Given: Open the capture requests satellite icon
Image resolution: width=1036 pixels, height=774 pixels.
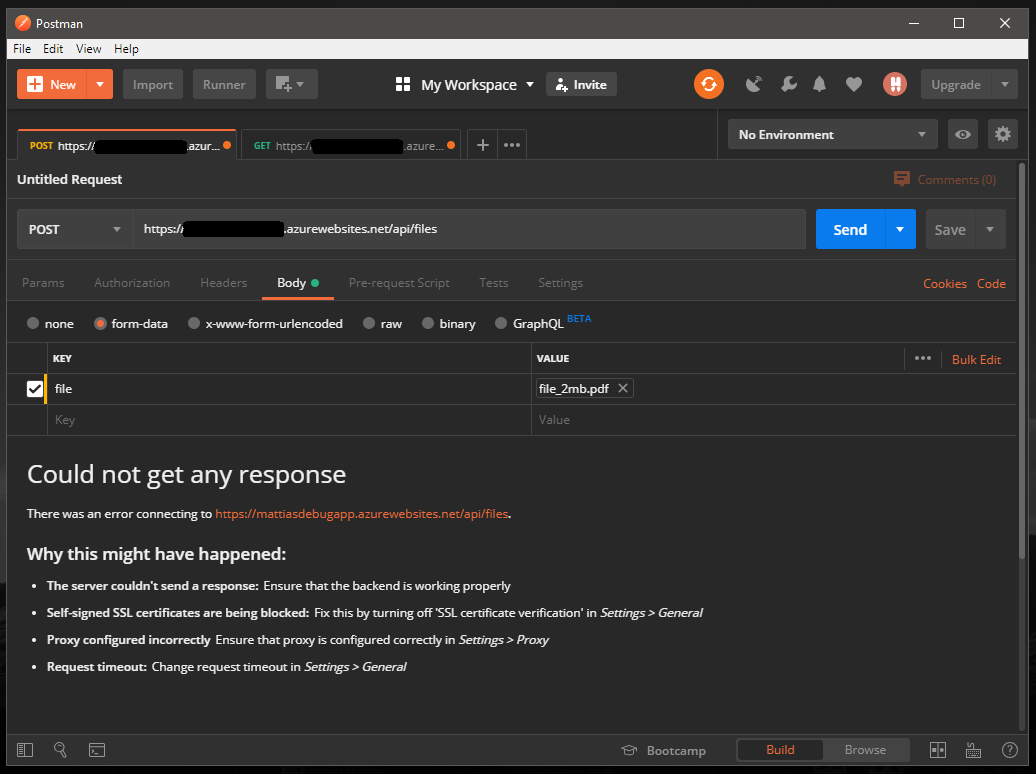Looking at the screenshot, I should [x=754, y=85].
